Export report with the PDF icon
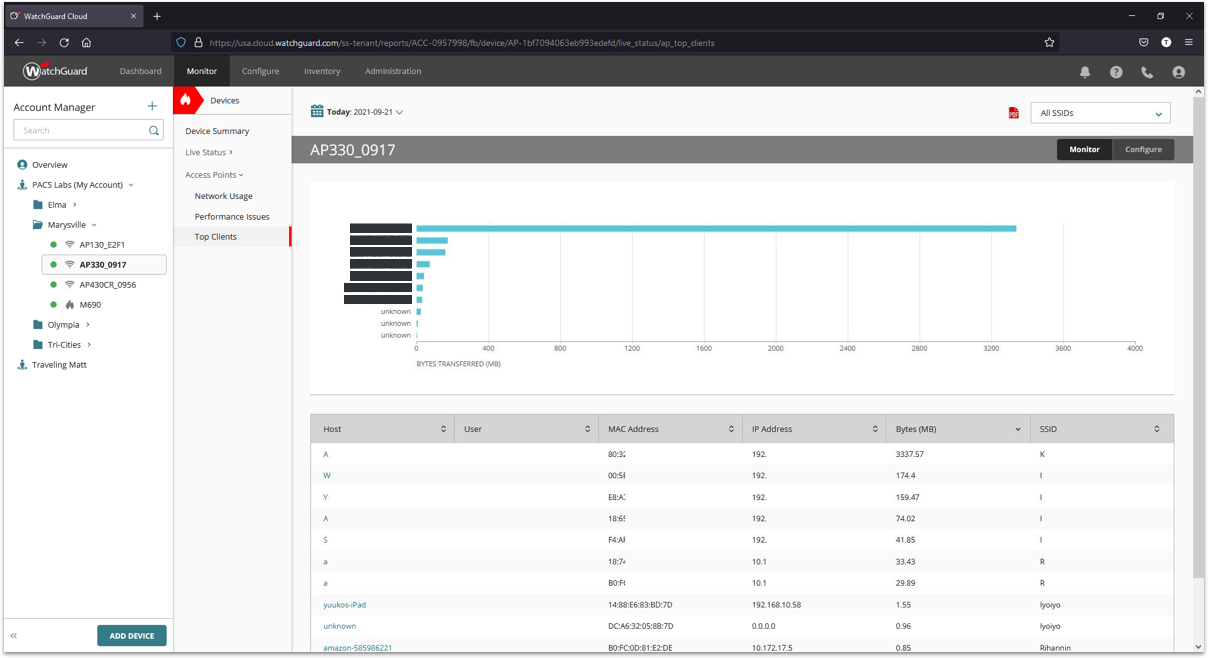Viewport: 1208px width, 658px height. click(1014, 113)
